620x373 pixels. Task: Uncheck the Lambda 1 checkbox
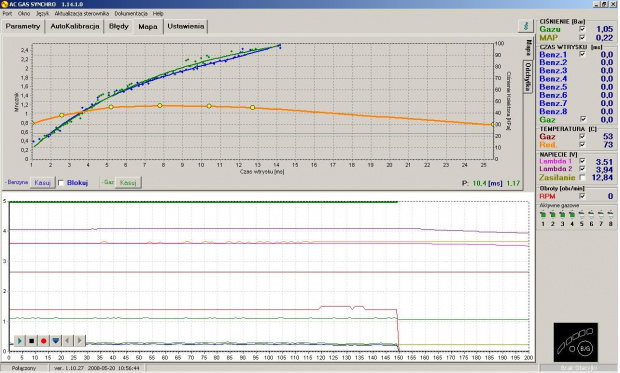pos(582,161)
